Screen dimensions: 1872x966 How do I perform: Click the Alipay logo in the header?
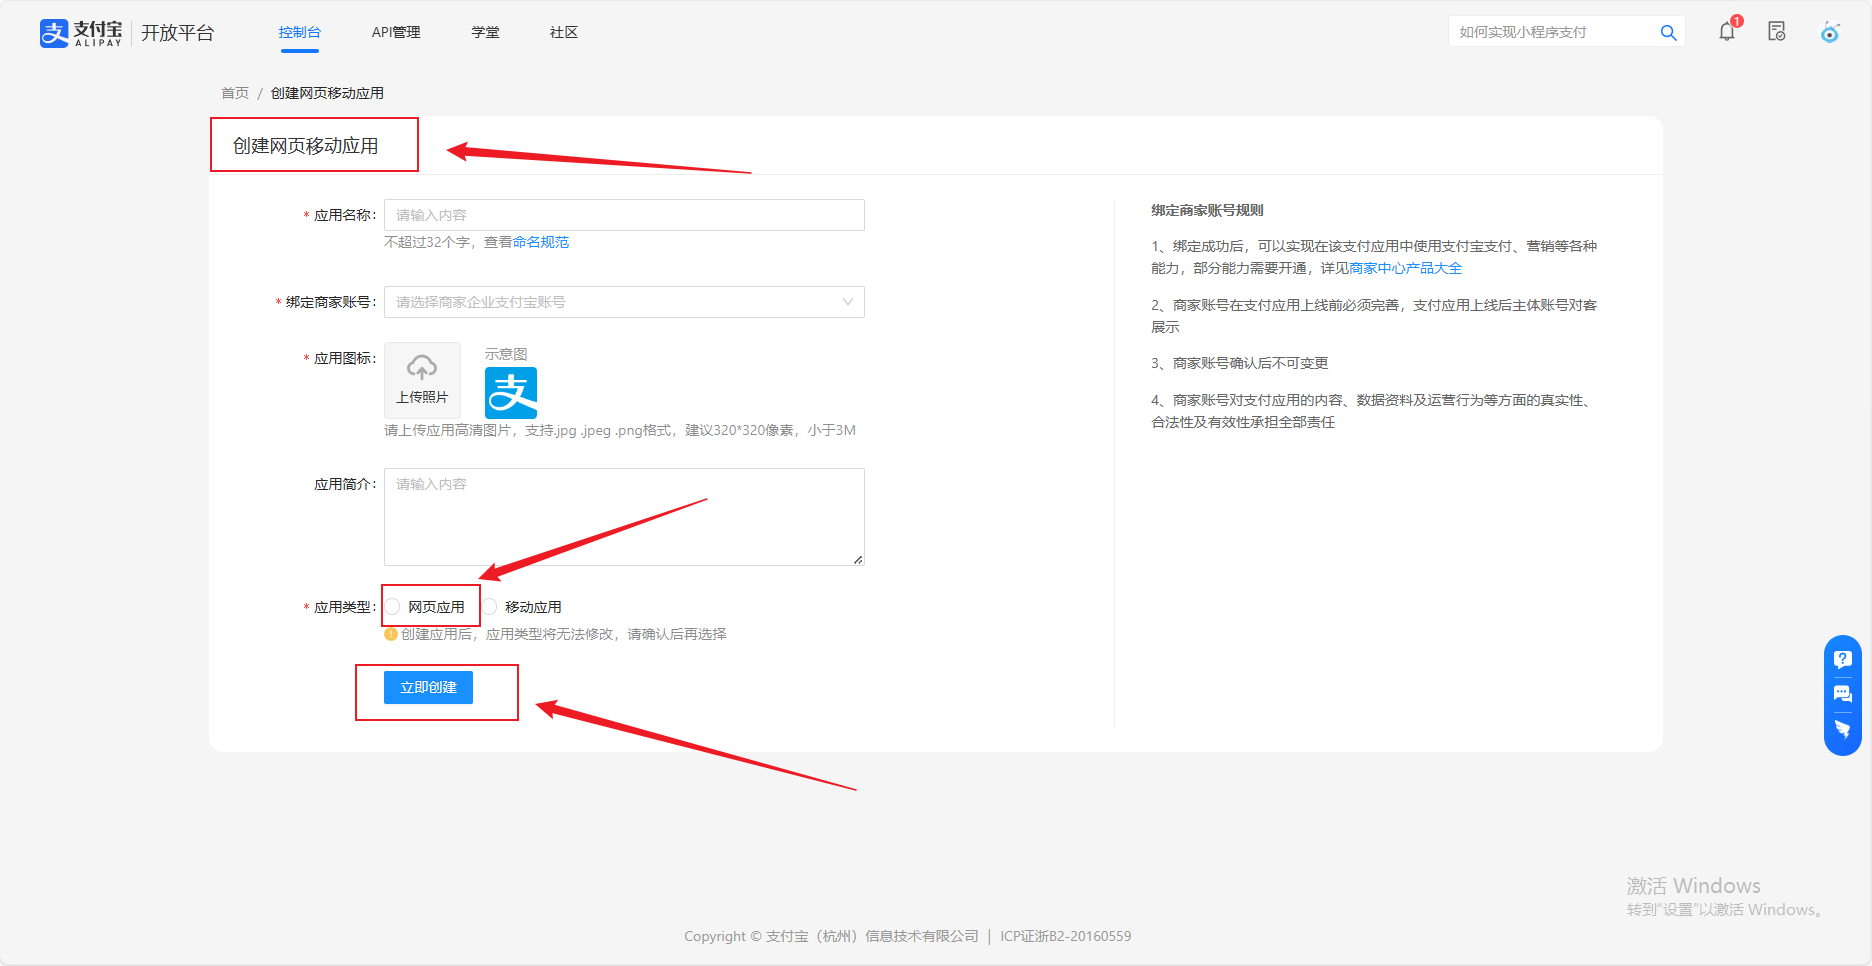coord(81,33)
